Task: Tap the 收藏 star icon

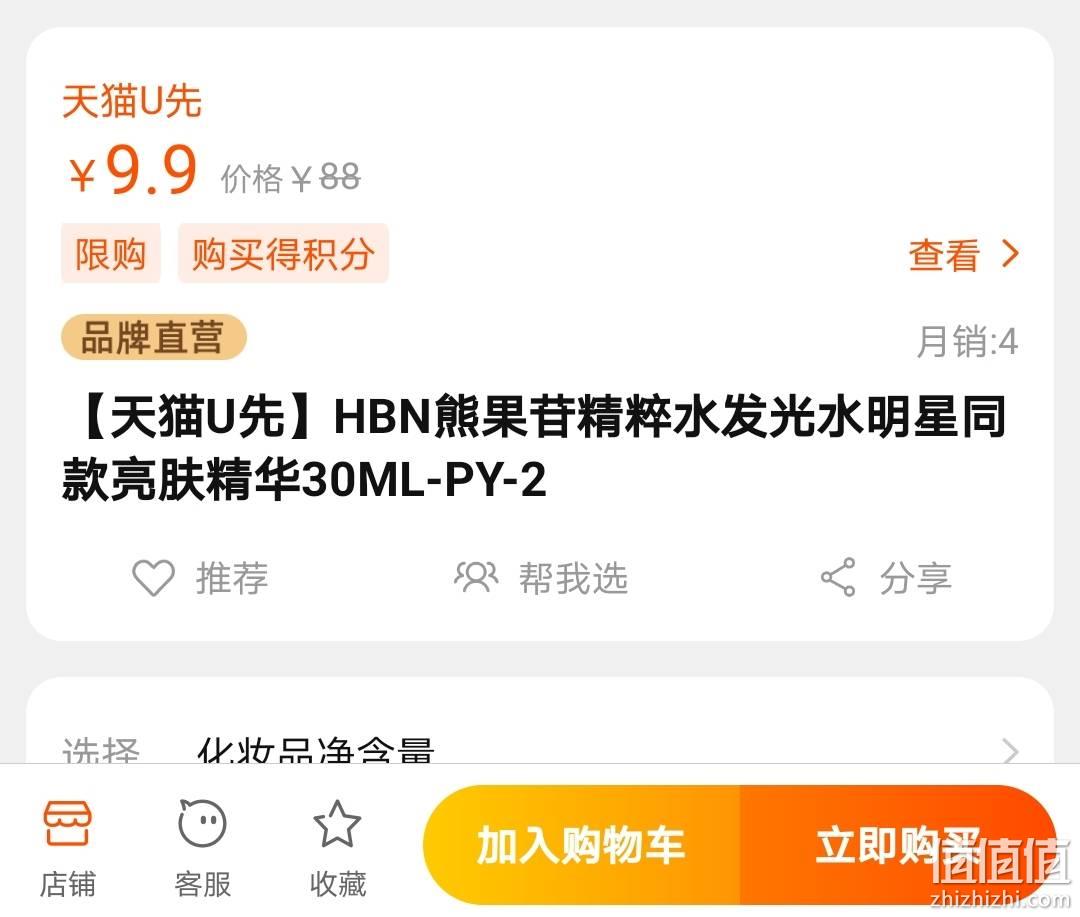Action: 337,823
